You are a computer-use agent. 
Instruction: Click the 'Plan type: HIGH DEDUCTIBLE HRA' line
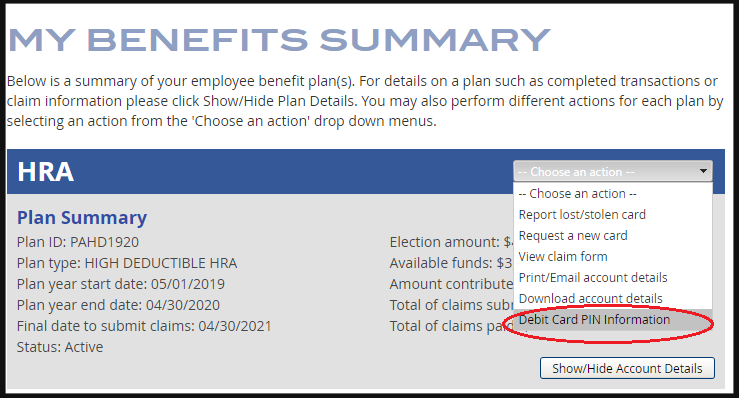(x=127, y=263)
